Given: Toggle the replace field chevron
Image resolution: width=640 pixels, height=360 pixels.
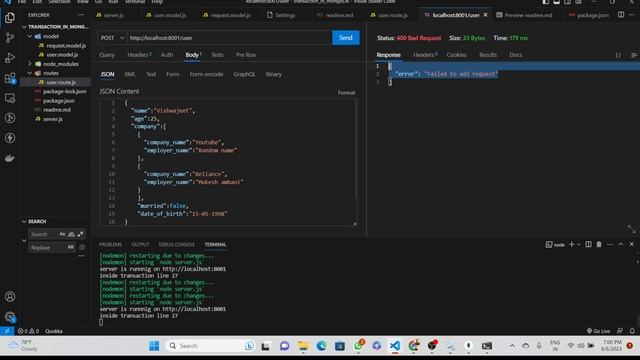Looking at the screenshot, I should pyautogui.click(x=24, y=241).
